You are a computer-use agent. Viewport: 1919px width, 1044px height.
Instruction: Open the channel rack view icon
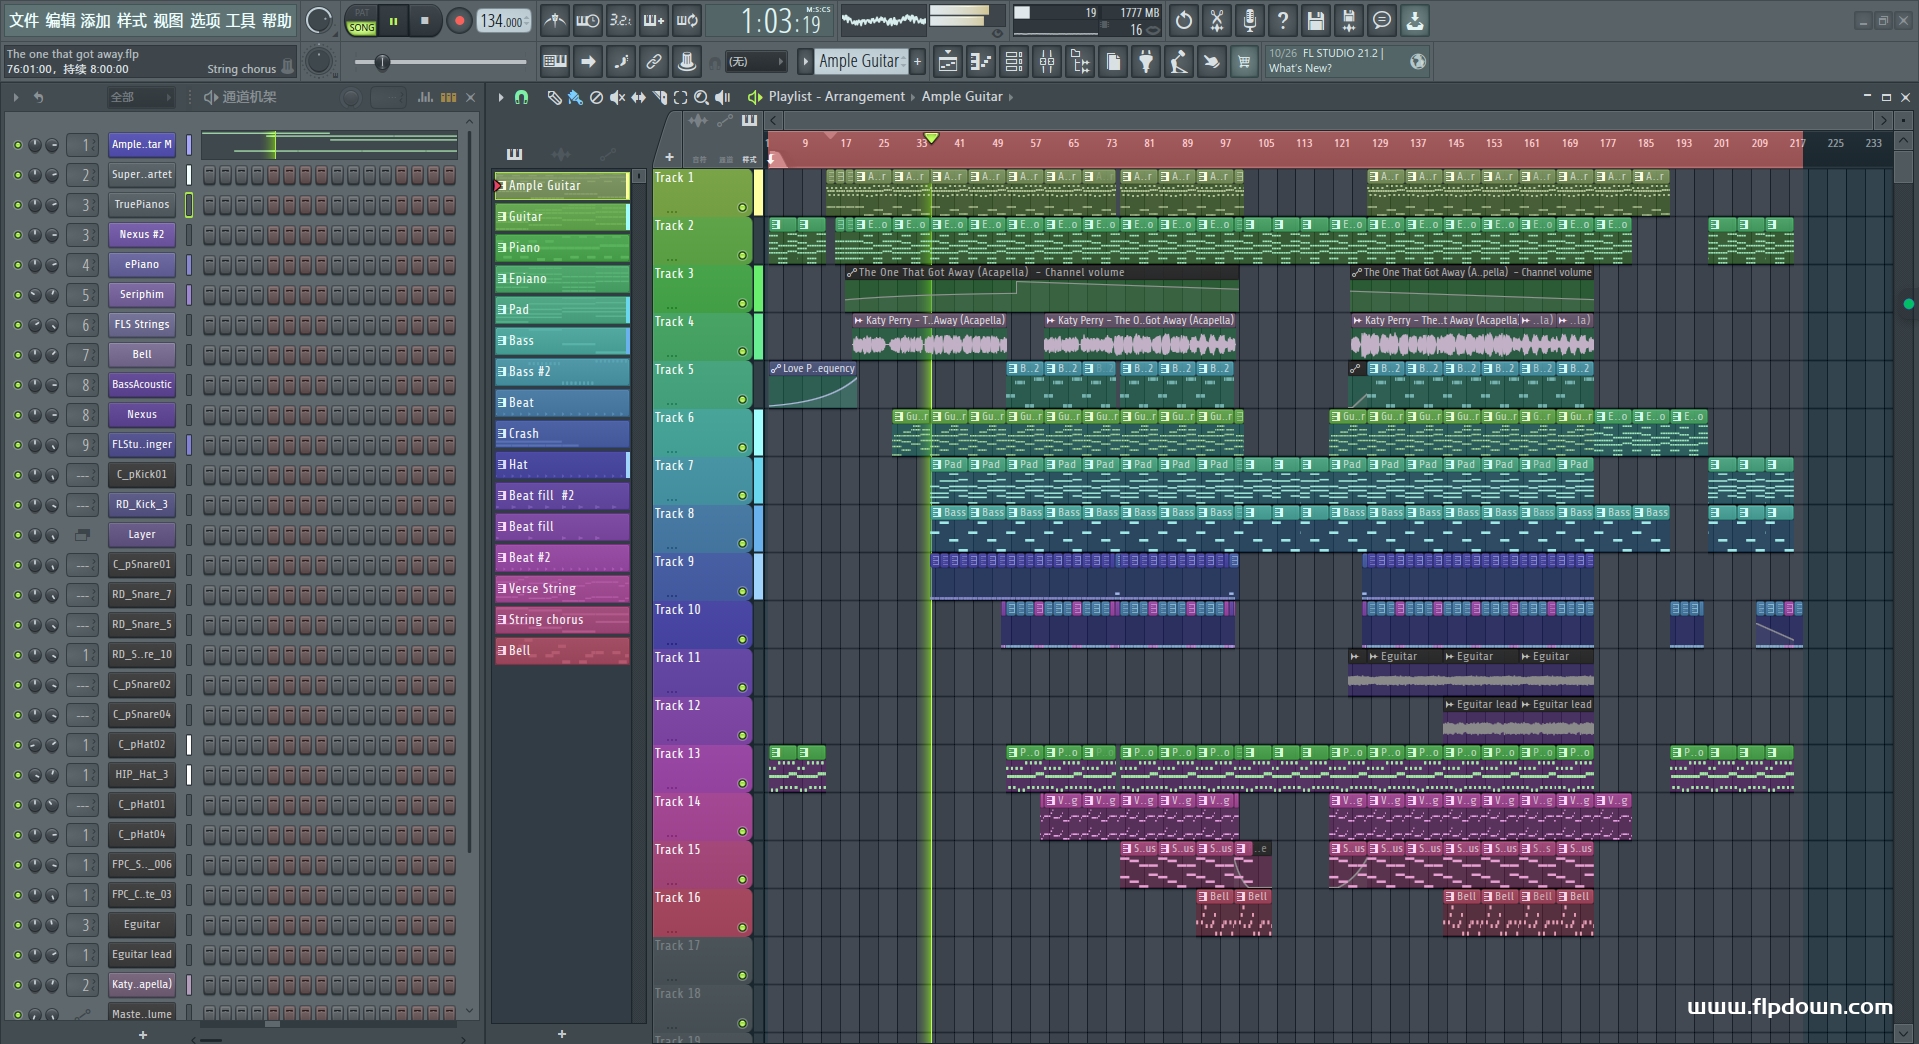coord(1014,62)
